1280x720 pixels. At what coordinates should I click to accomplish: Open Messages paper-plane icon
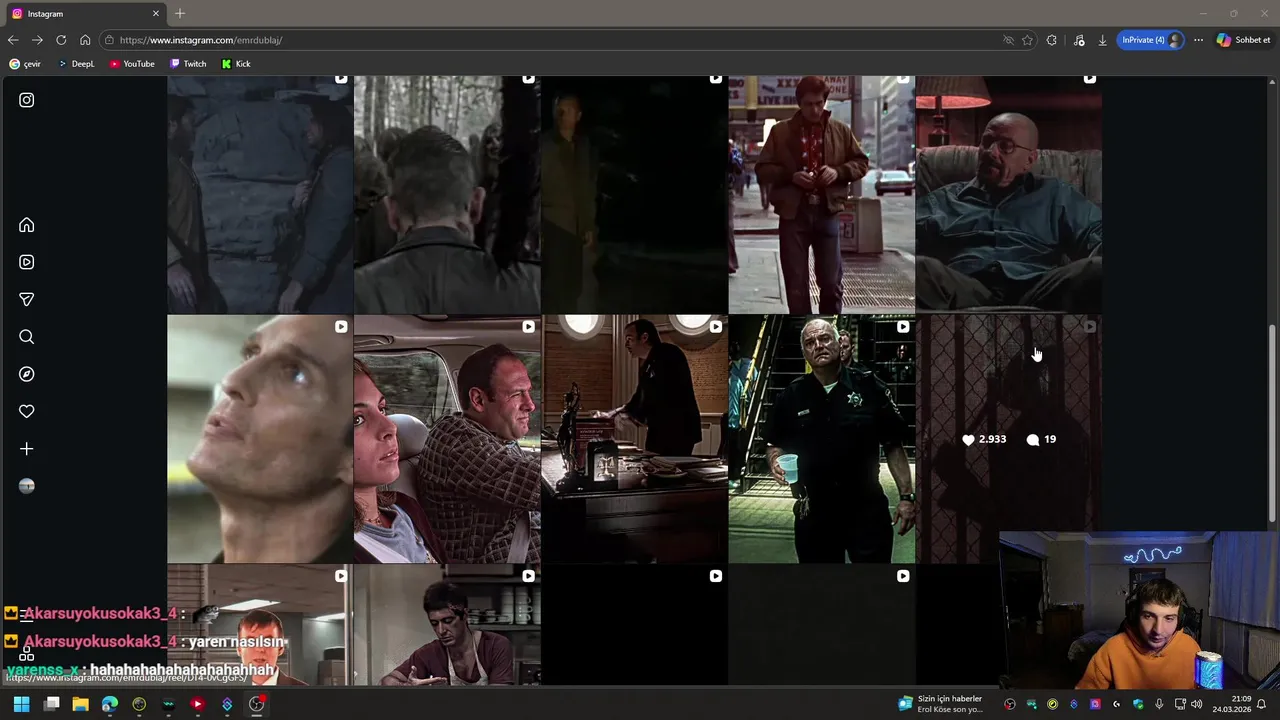click(27, 299)
